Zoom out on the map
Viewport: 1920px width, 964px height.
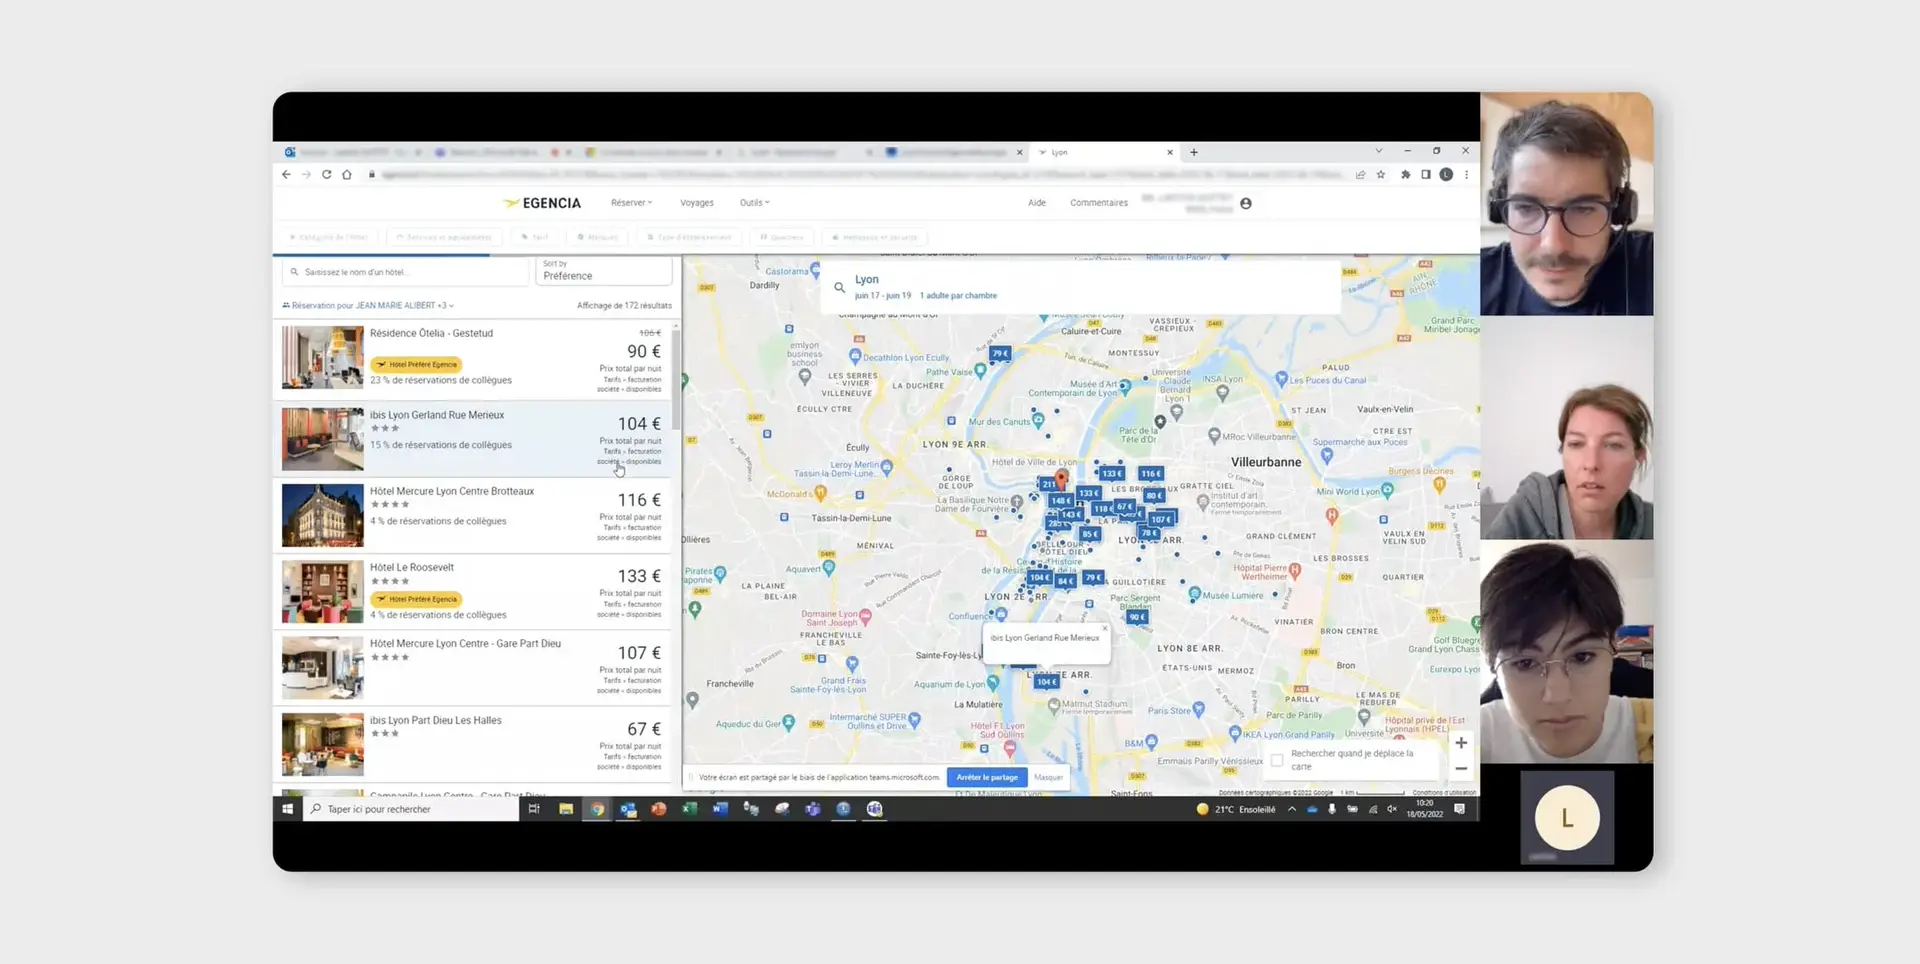coord(1461,769)
